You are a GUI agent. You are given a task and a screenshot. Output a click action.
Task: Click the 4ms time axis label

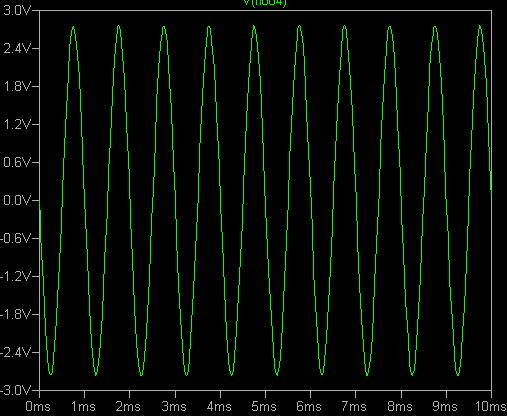219,406
